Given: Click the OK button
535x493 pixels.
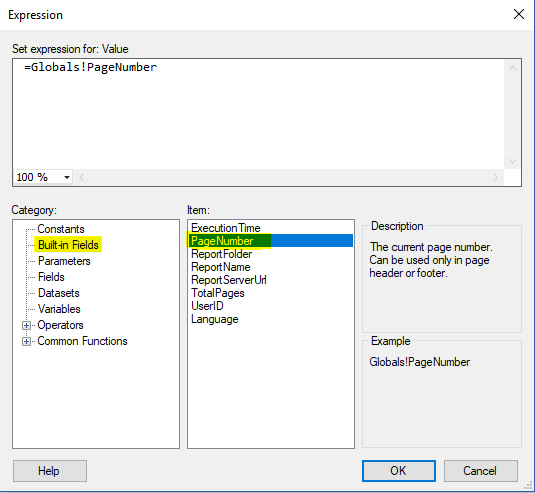Looking at the screenshot, I should [399, 471].
